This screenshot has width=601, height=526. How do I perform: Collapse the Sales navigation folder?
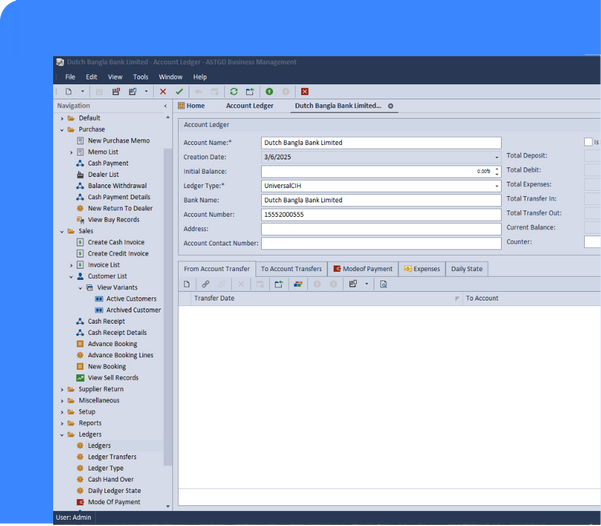[62, 232]
